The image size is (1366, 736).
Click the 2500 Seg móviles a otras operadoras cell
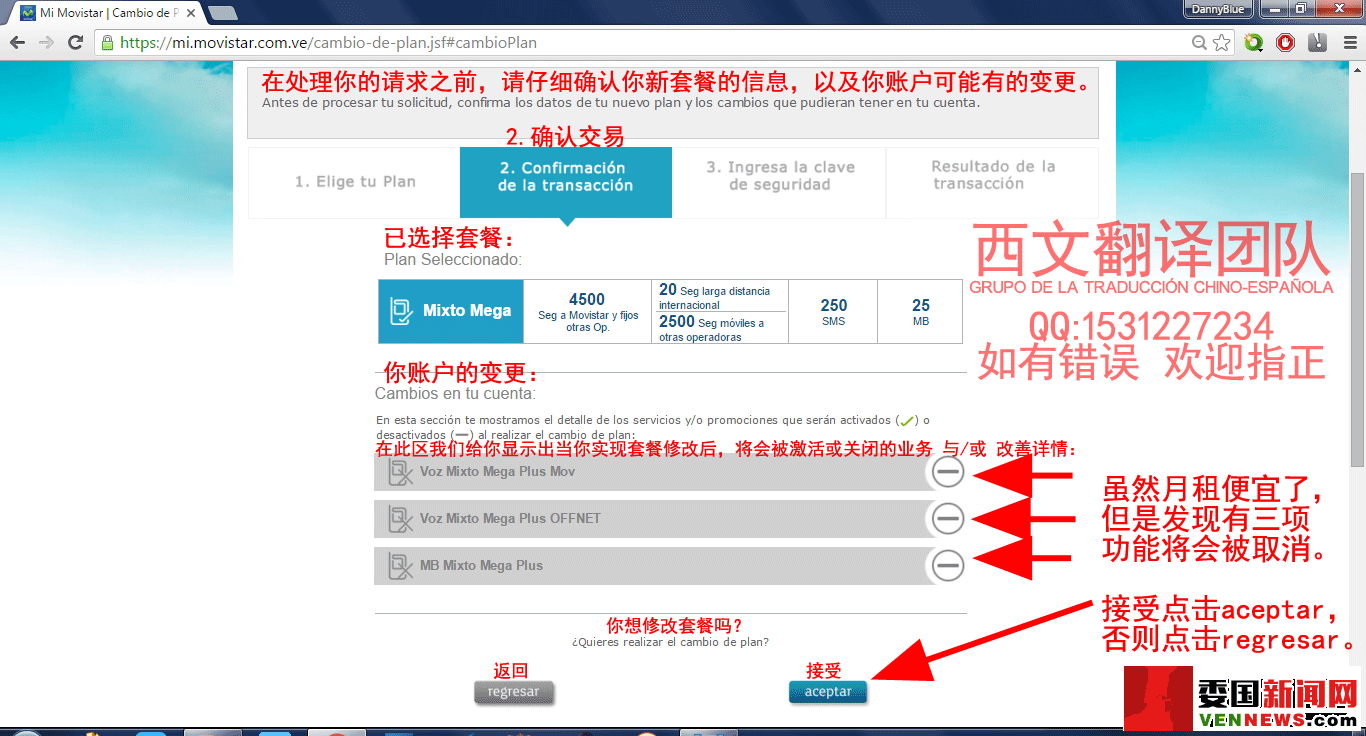[719, 328]
